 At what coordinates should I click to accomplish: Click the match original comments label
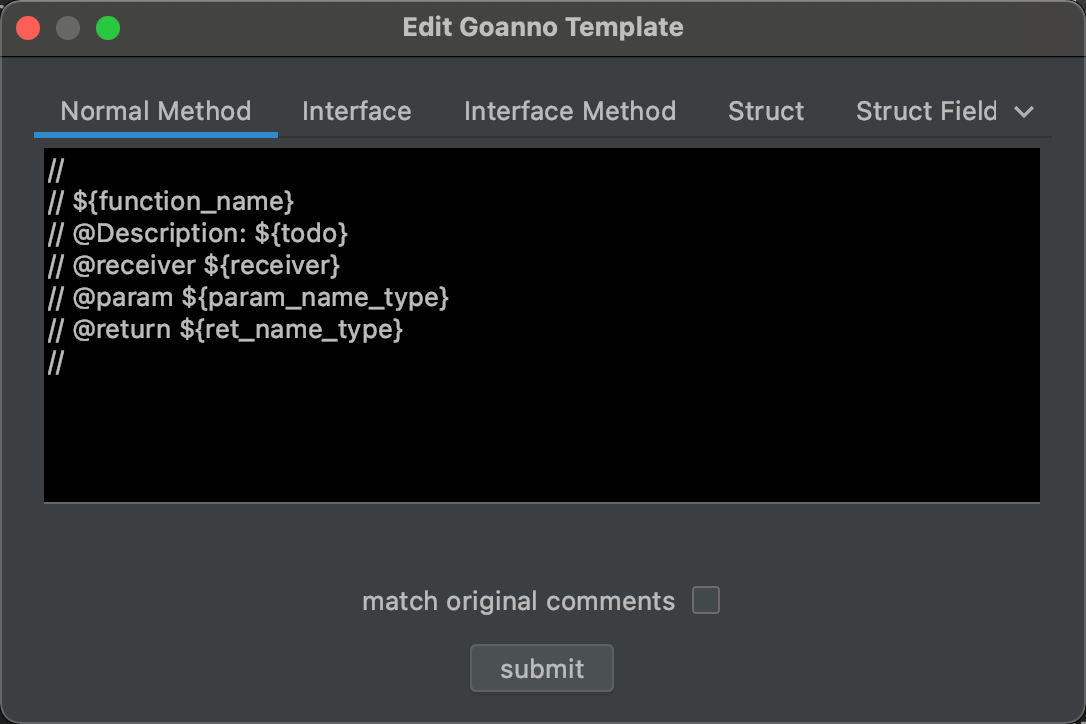click(x=518, y=601)
